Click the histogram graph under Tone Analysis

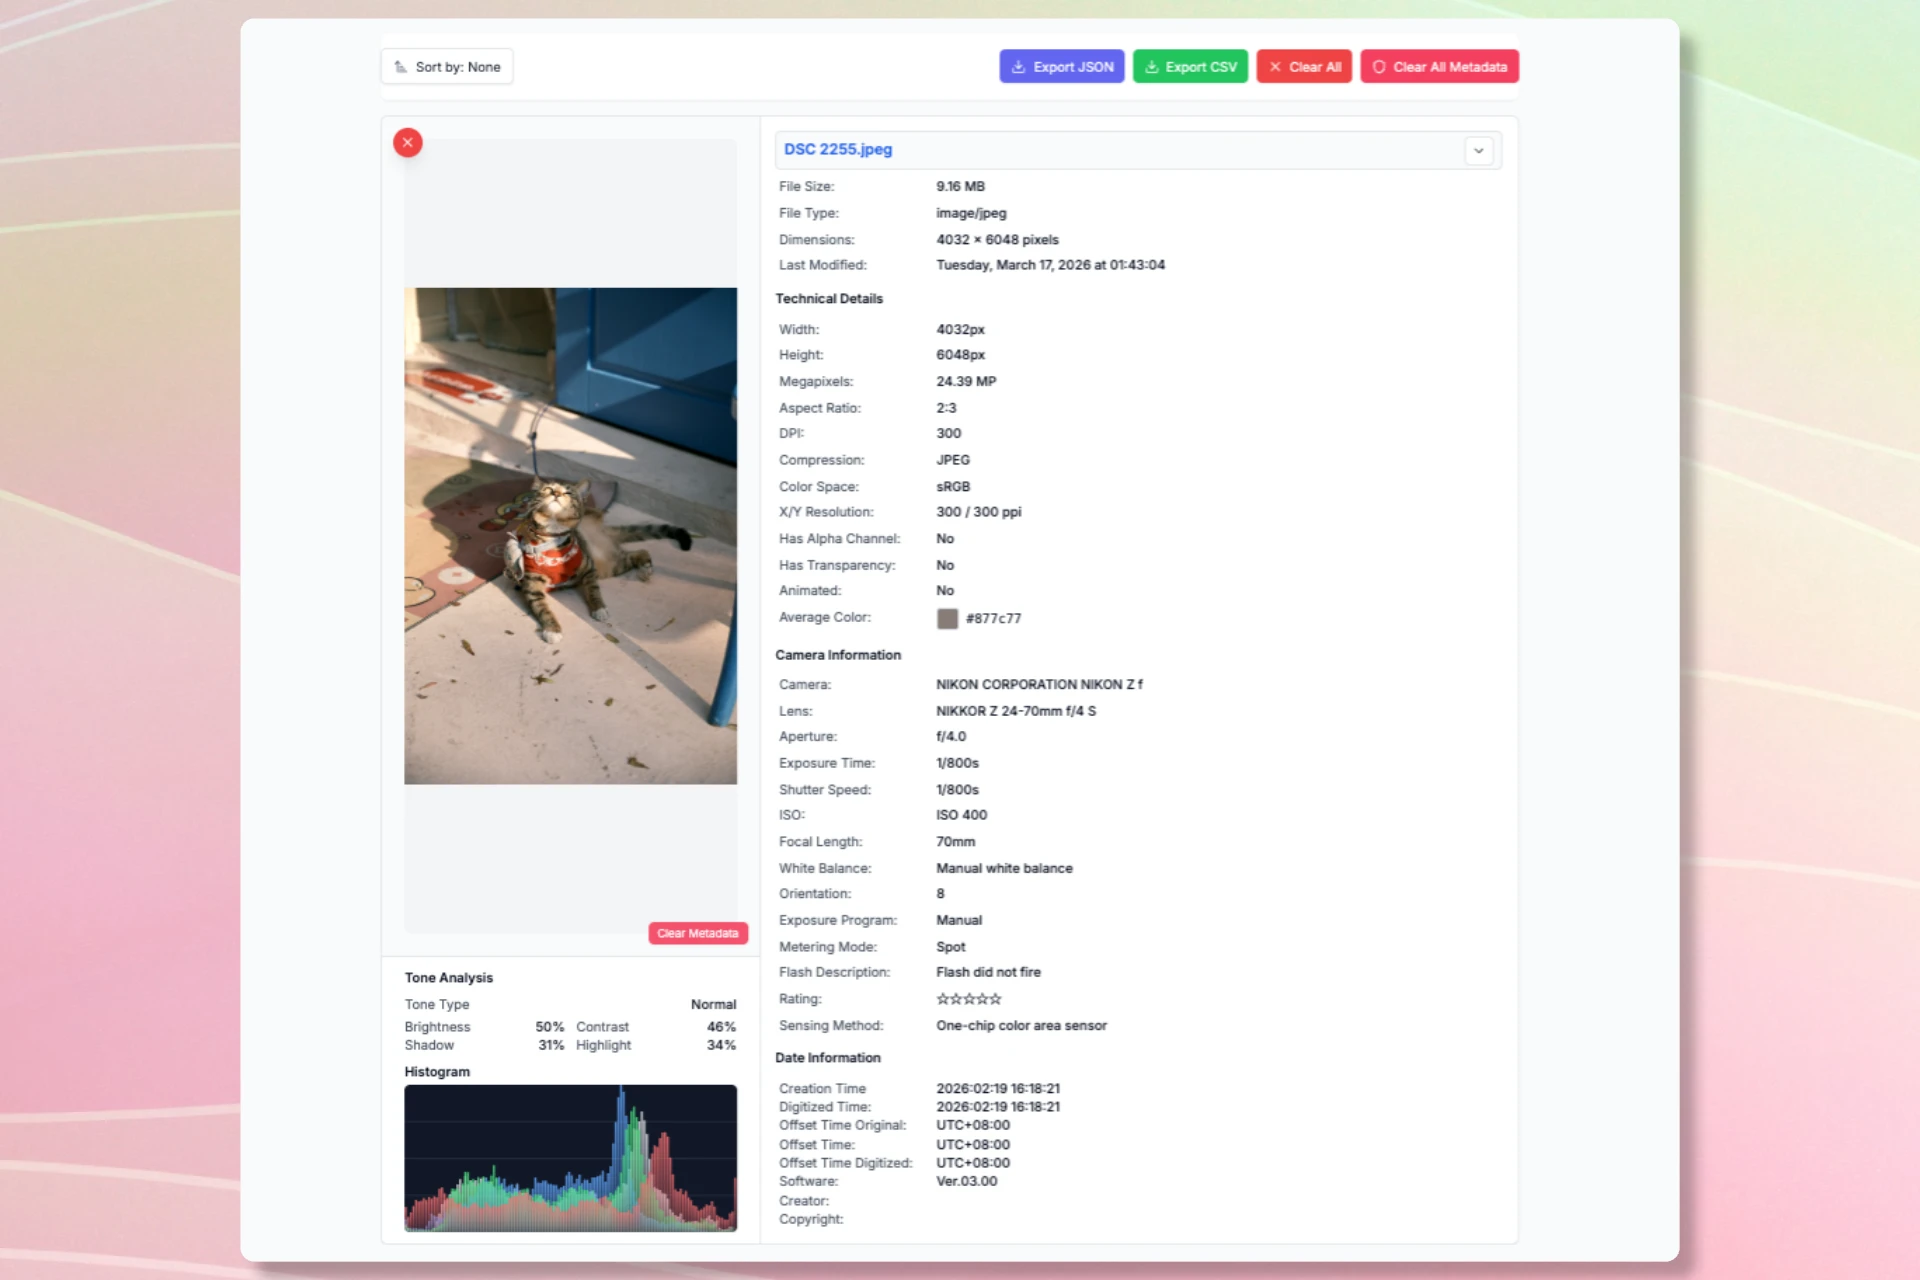570,1158
